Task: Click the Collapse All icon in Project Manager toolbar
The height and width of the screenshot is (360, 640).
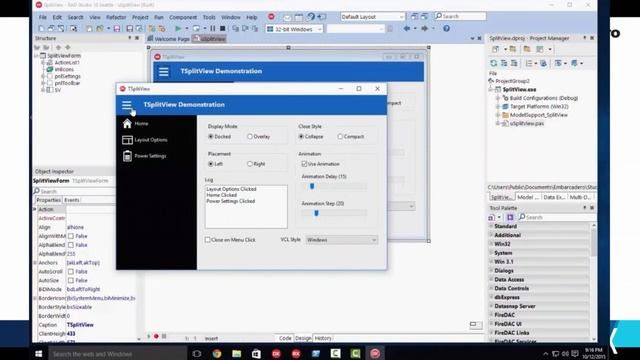Action: (x=514, y=63)
